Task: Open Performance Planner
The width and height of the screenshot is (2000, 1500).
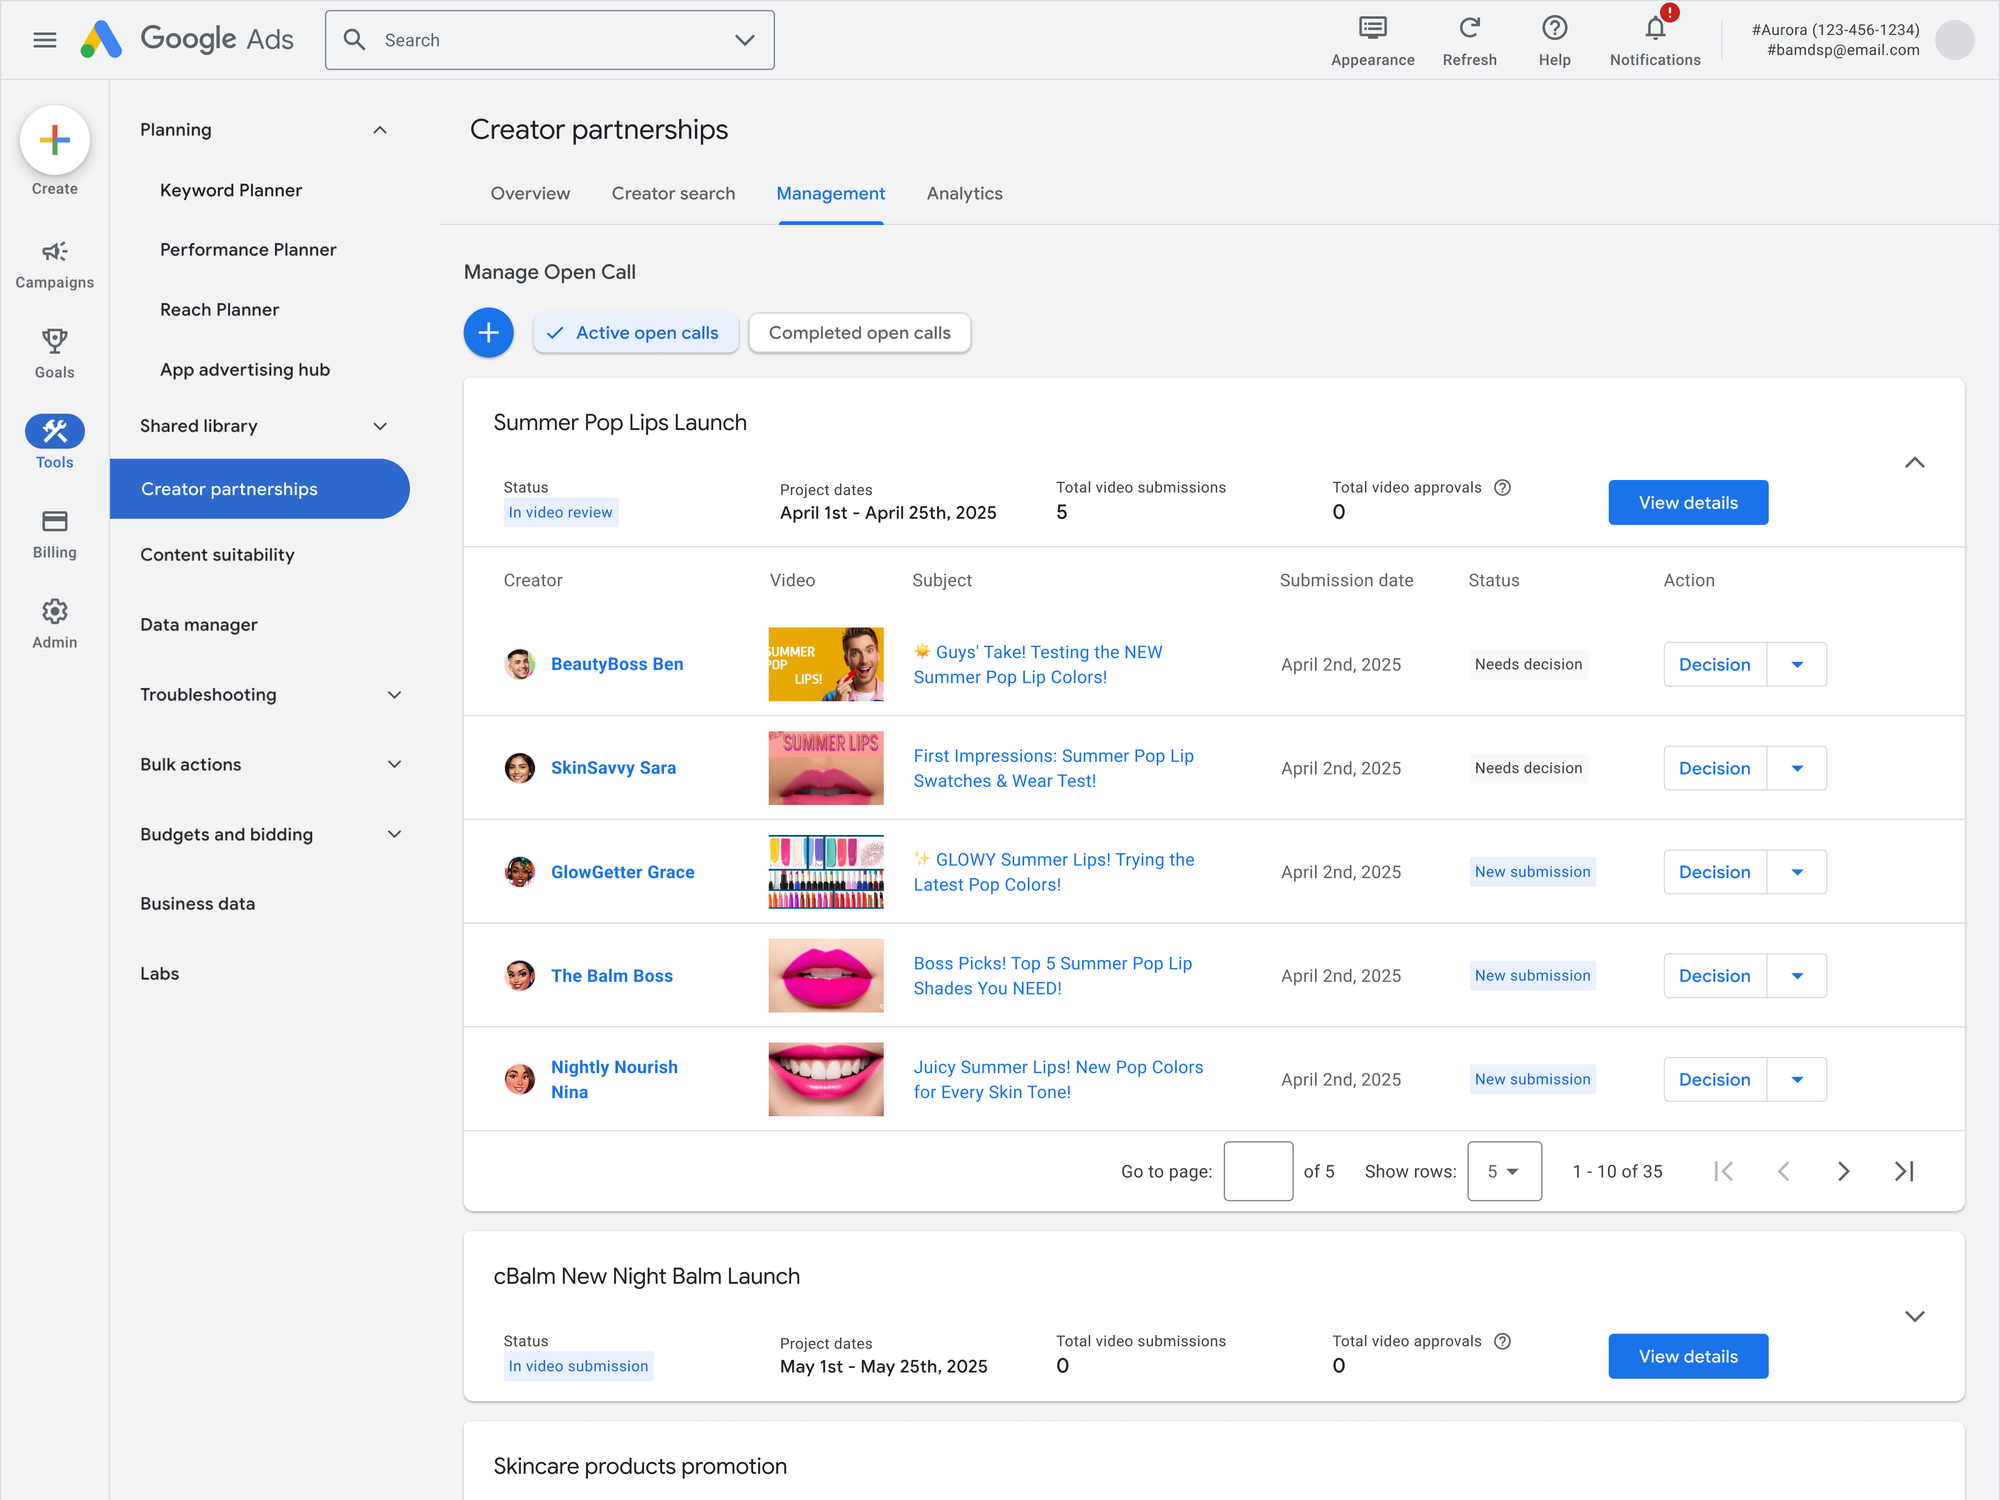Action: point(248,250)
